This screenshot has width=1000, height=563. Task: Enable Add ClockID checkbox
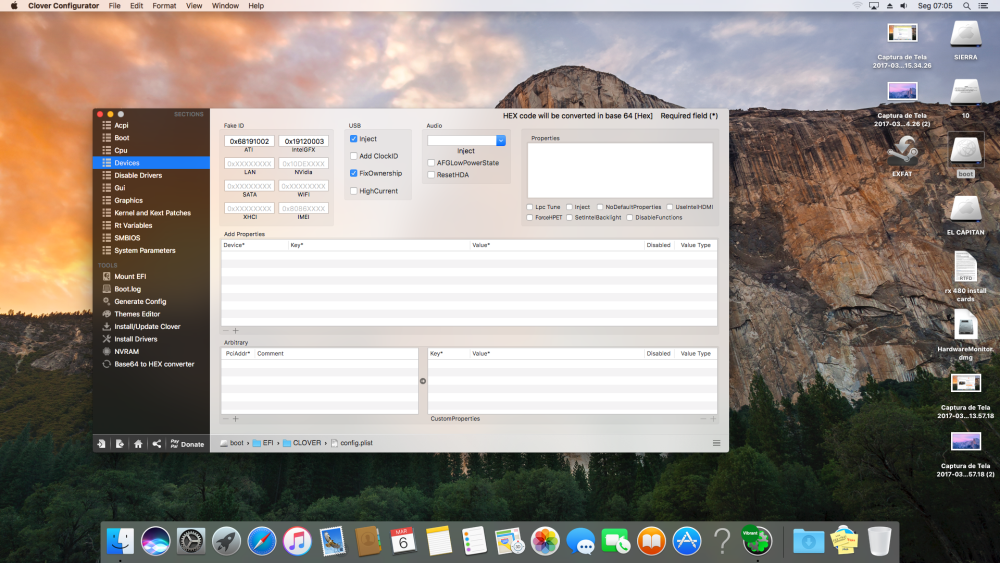[353, 156]
